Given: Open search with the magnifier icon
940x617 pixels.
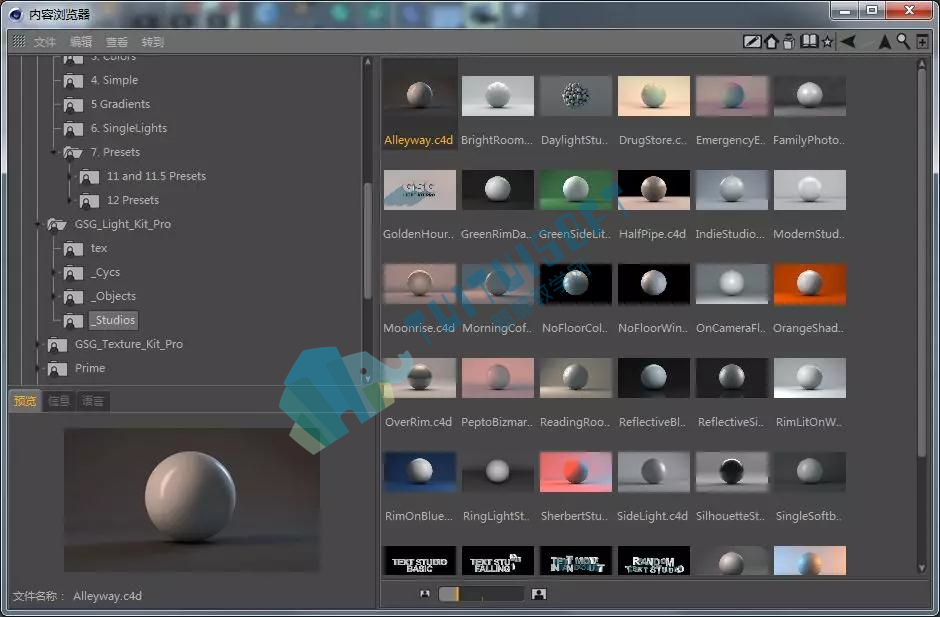Looking at the screenshot, I should pos(903,41).
